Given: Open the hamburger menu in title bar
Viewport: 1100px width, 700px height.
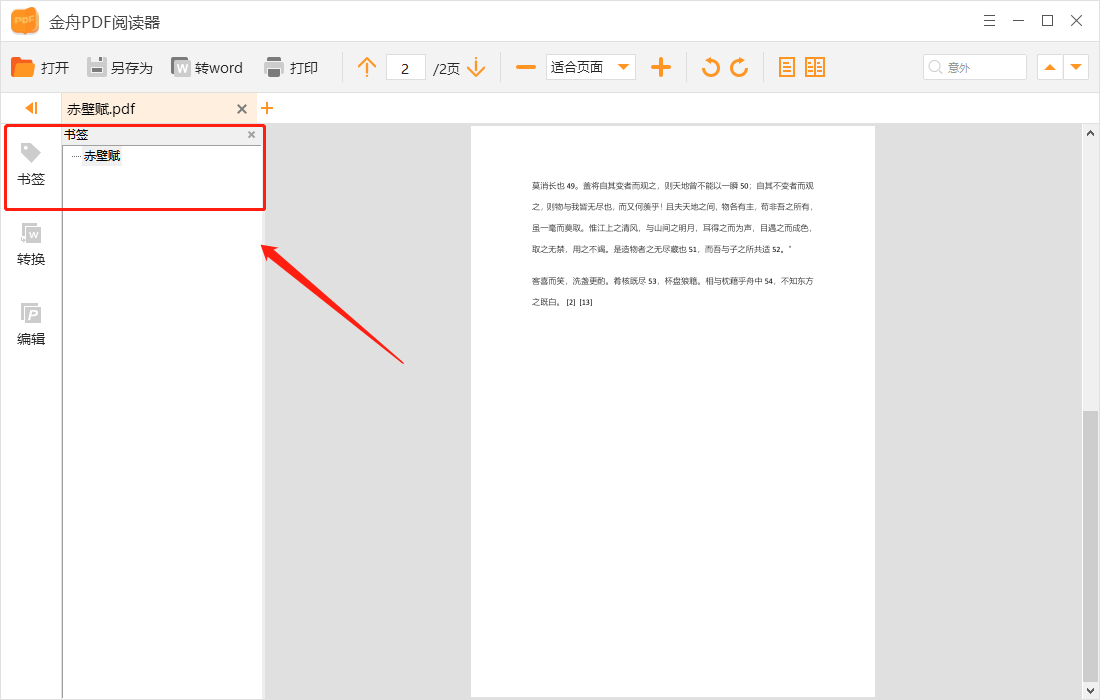Looking at the screenshot, I should [x=989, y=21].
